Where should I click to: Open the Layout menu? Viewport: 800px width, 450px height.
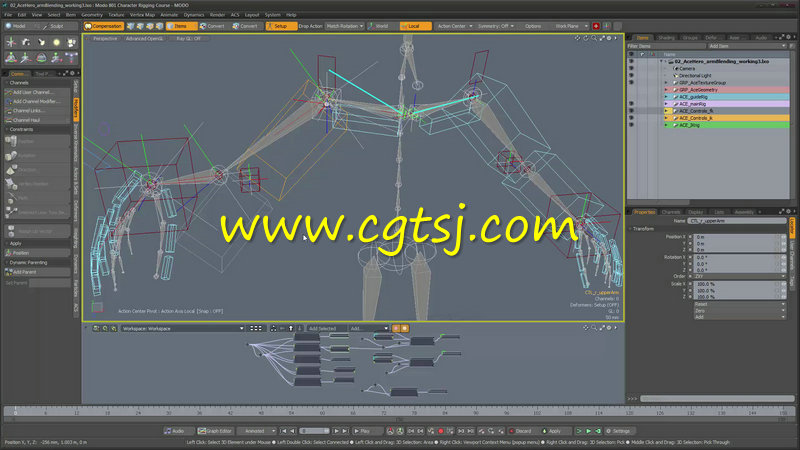pyautogui.click(x=252, y=15)
